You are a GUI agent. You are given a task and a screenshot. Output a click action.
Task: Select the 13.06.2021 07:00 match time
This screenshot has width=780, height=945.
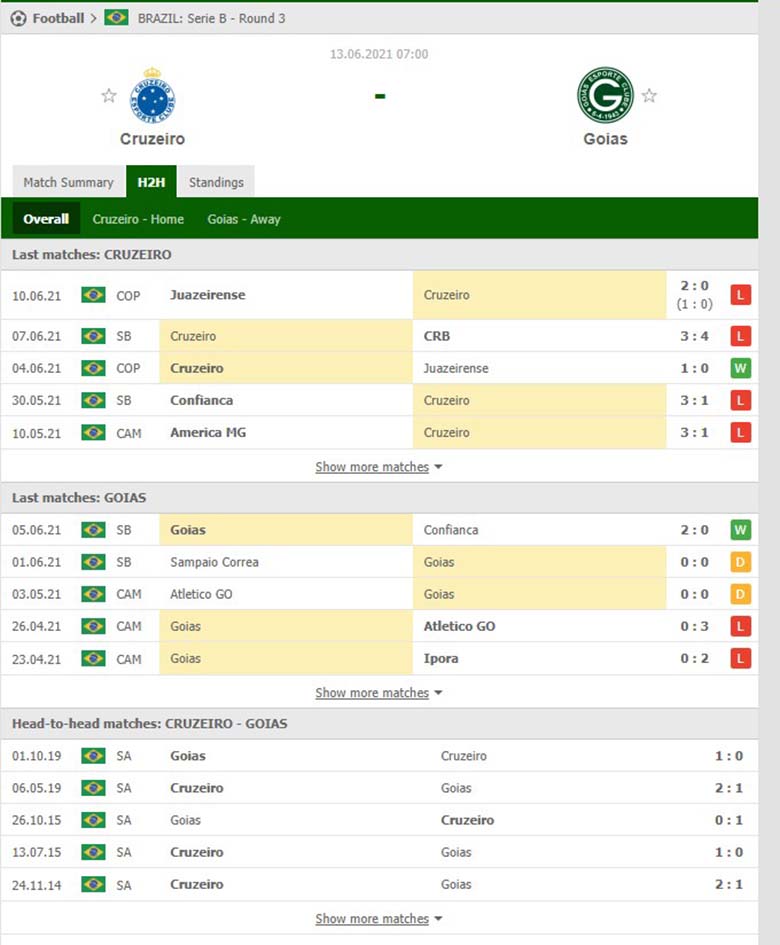coord(379,54)
